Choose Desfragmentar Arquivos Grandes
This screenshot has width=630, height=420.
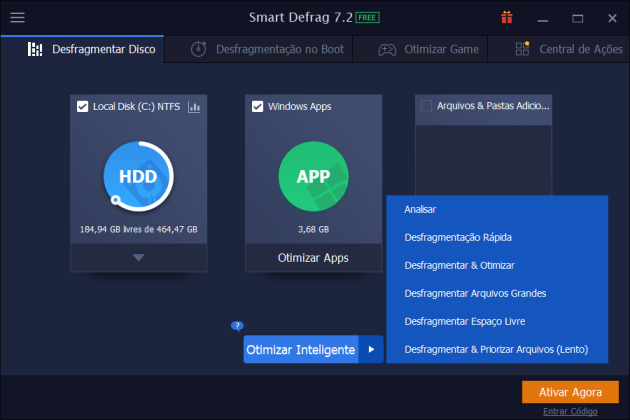click(x=497, y=293)
